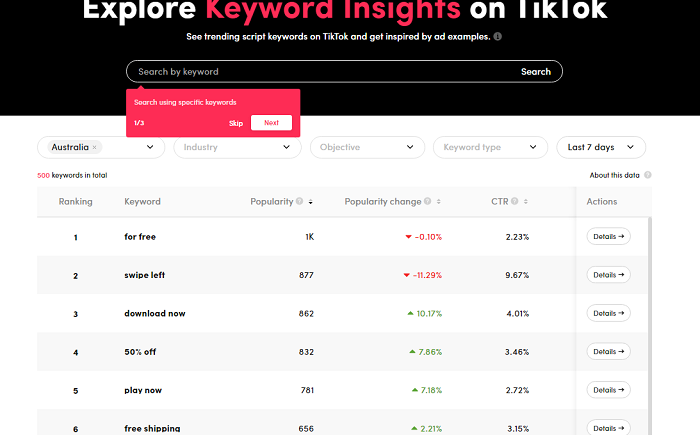Select the '50% off' keyword text
The width and height of the screenshot is (700, 435).
click(140, 352)
